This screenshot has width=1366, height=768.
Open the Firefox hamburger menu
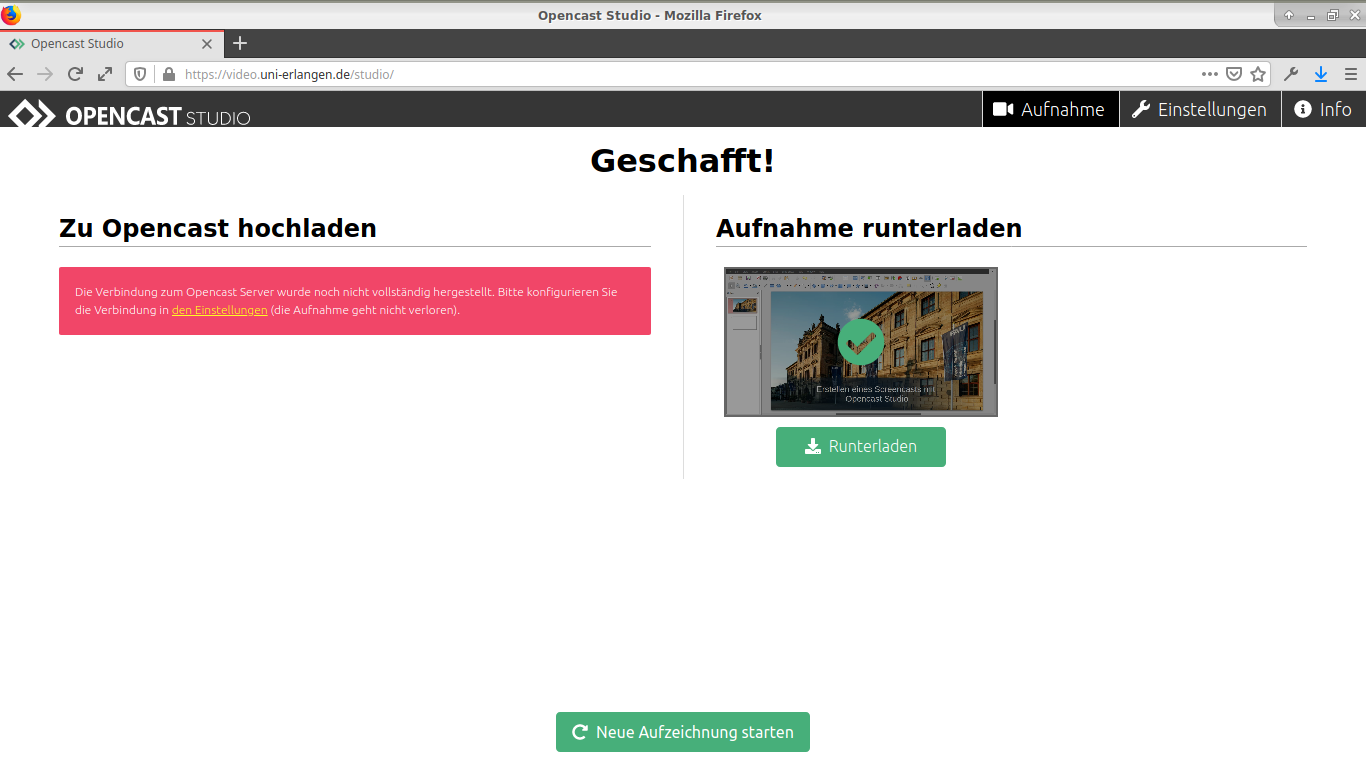(x=1351, y=74)
